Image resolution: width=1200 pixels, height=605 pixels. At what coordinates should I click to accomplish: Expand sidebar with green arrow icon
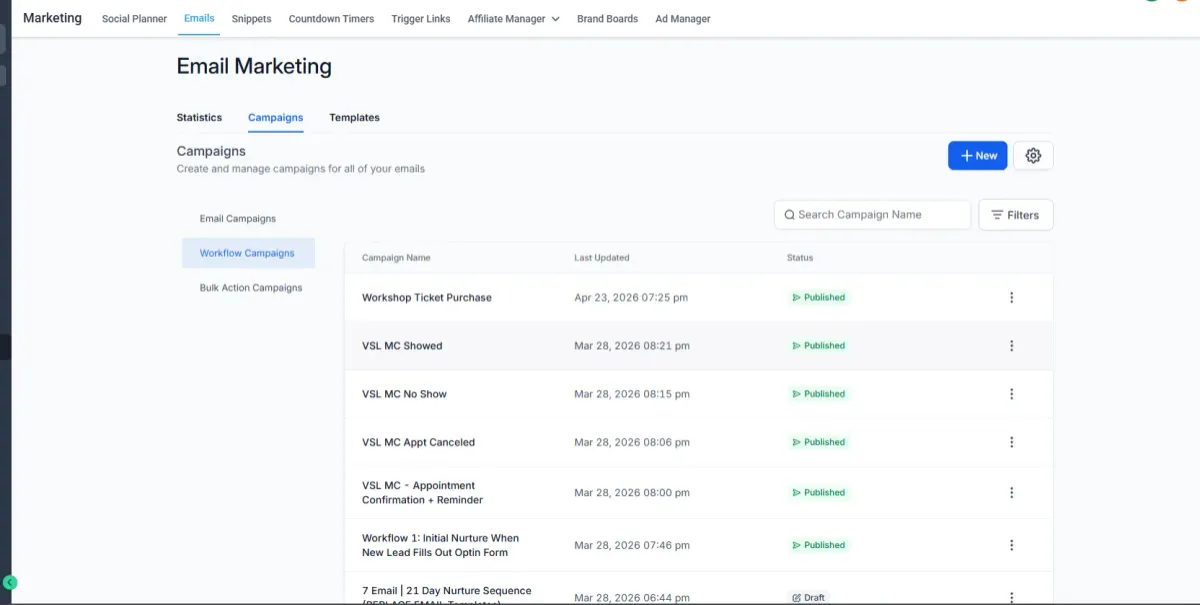pyautogui.click(x=10, y=583)
